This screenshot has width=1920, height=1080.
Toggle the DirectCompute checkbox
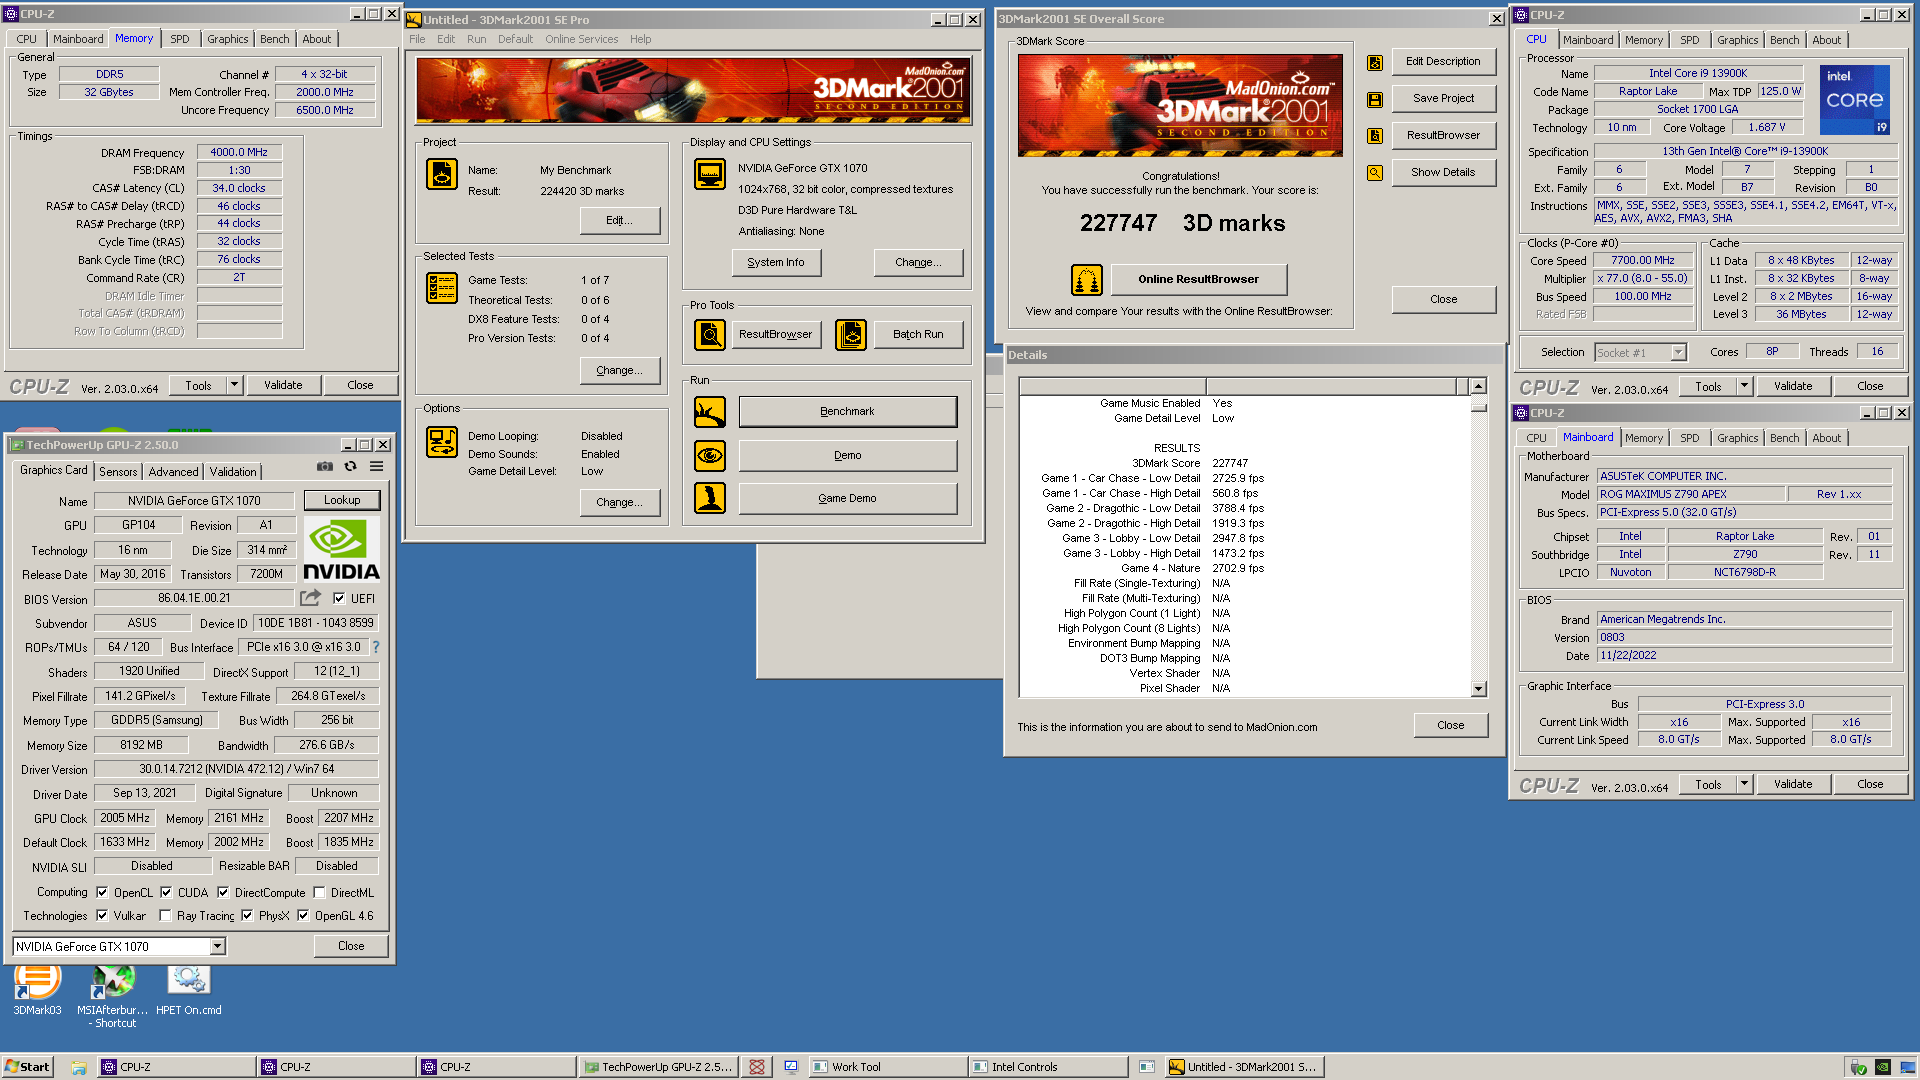223,892
